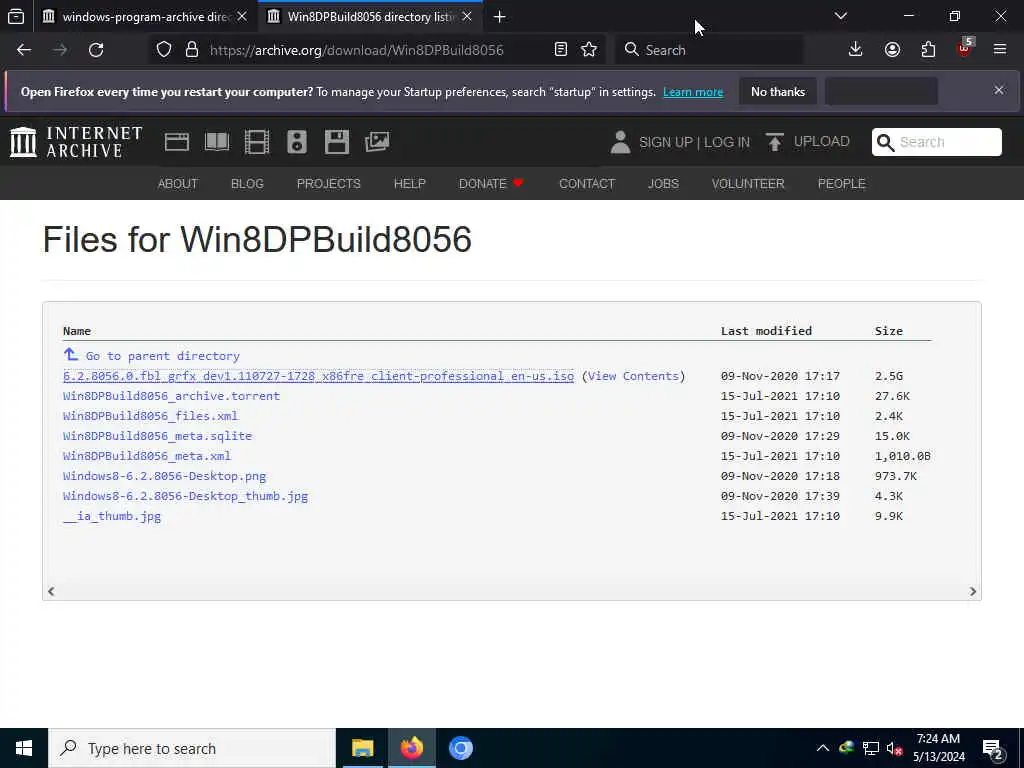Click UPLOAD link
Image resolution: width=1024 pixels, height=768 pixels.
(x=822, y=142)
